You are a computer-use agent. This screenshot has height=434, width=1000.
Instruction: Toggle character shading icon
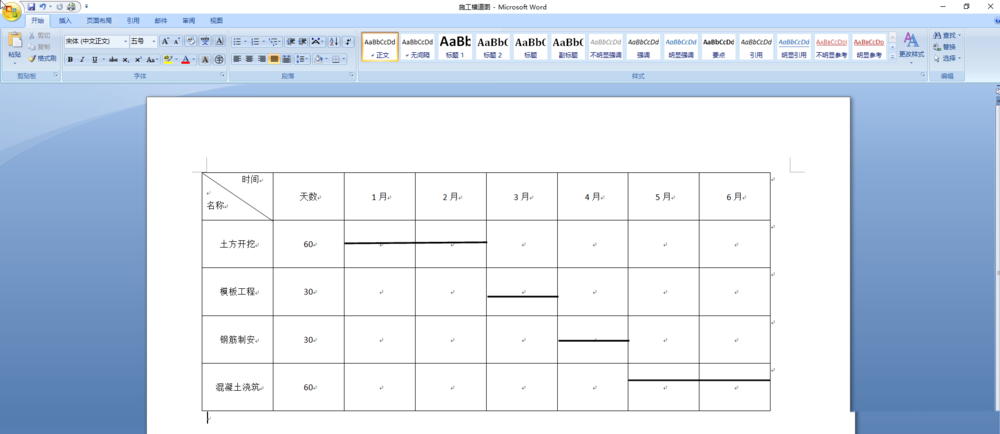[205, 60]
